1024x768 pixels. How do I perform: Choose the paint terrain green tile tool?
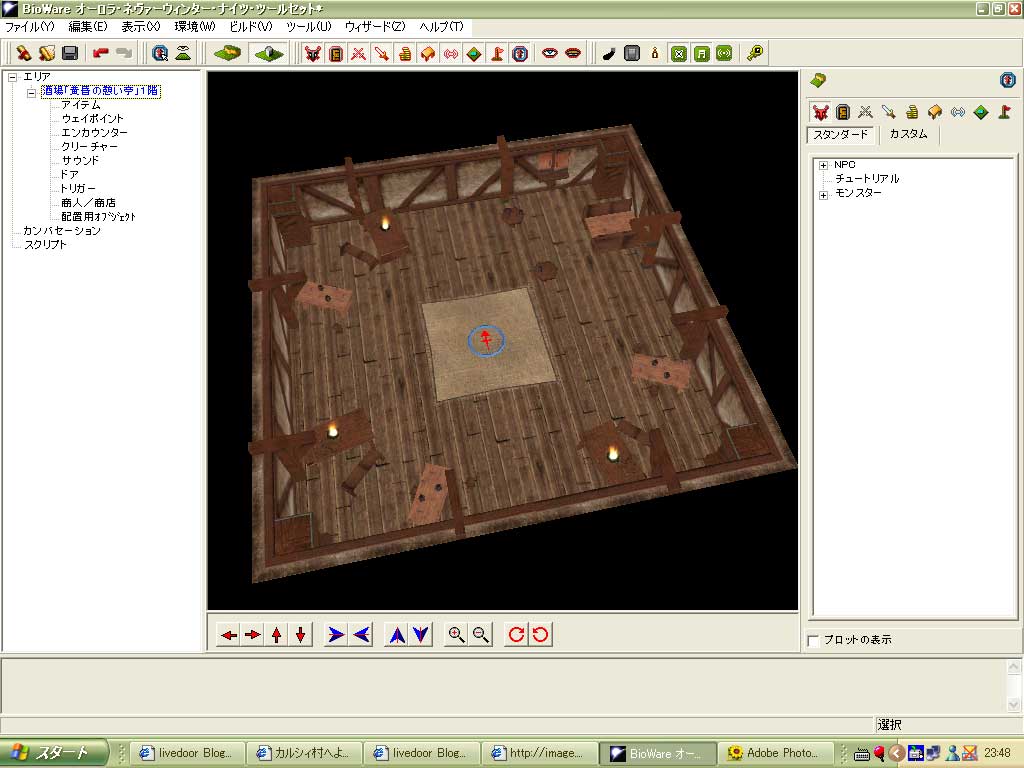tap(227, 53)
